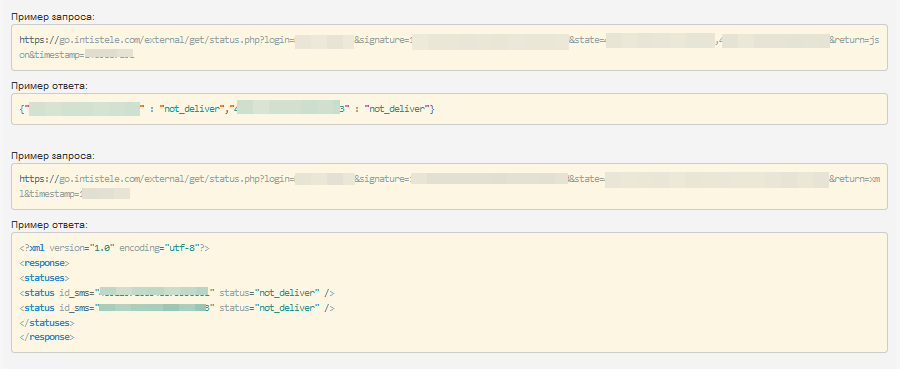This screenshot has width=900, height=370.
Task: Click "&signature=" parameter in the second request
Action: (382, 179)
